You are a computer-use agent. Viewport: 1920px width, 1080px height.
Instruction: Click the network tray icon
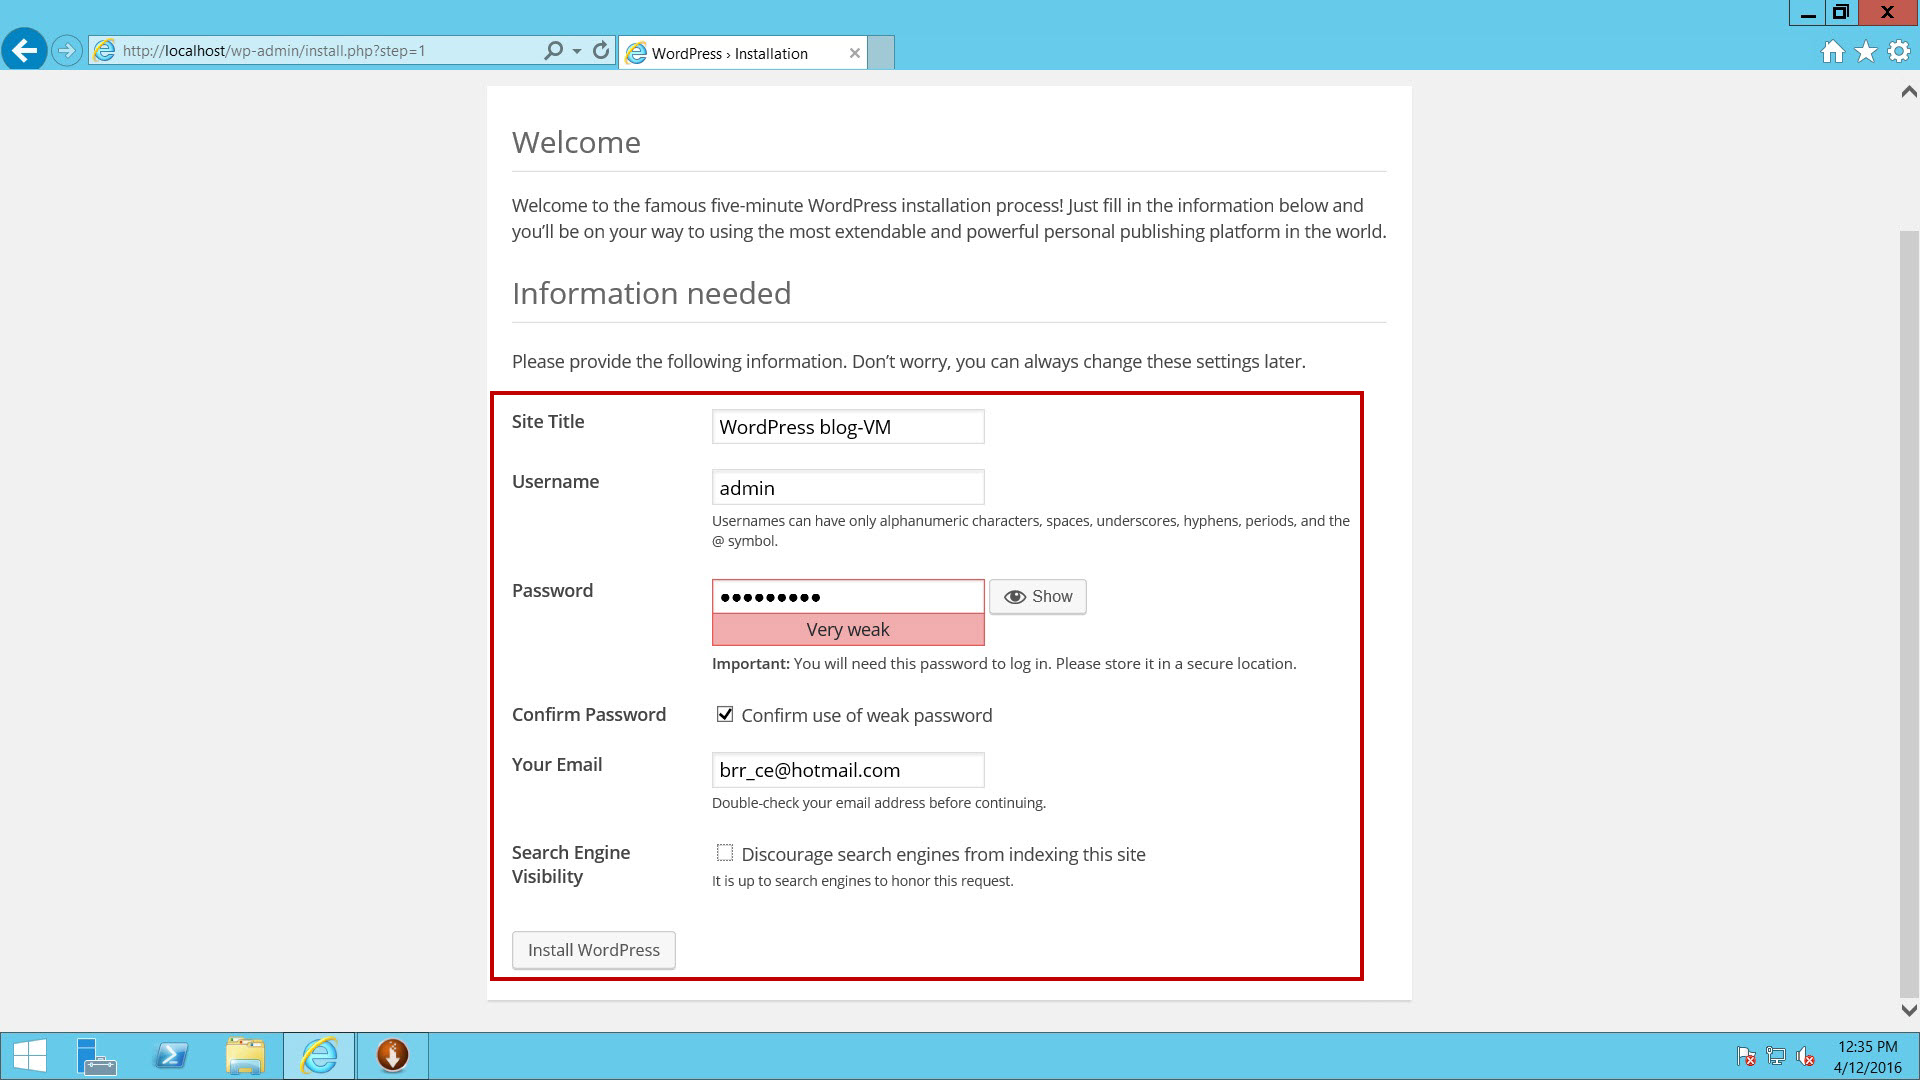point(1776,1056)
